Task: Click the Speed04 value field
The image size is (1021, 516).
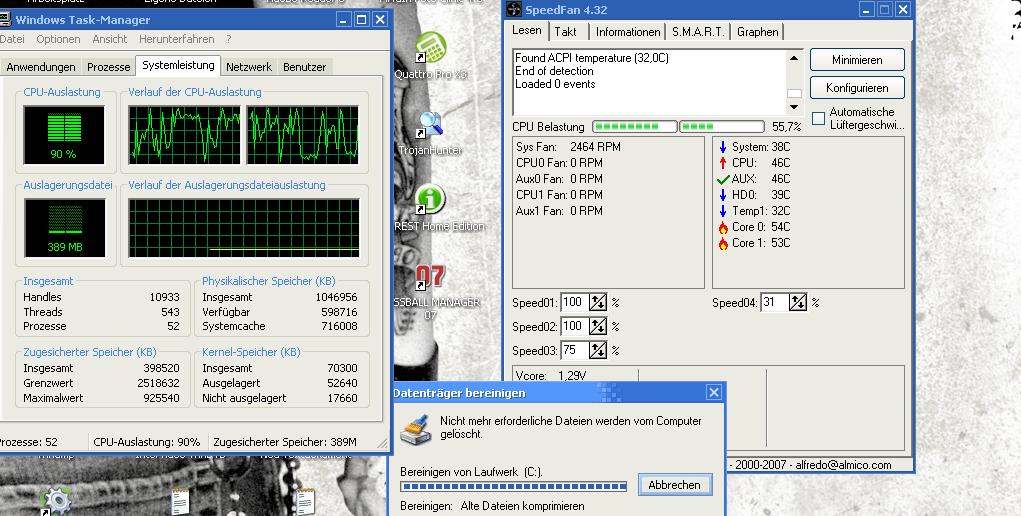Action: tap(774, 302)
